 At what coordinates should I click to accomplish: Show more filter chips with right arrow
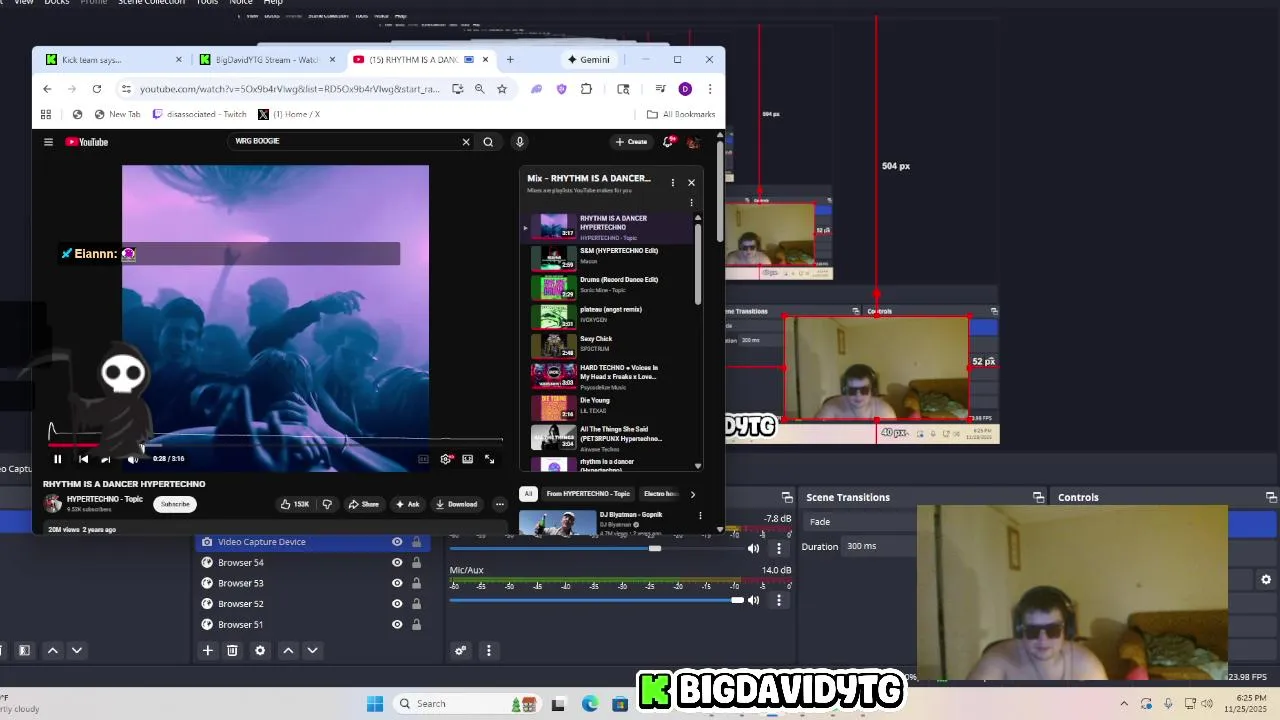[x=692, y=494]
